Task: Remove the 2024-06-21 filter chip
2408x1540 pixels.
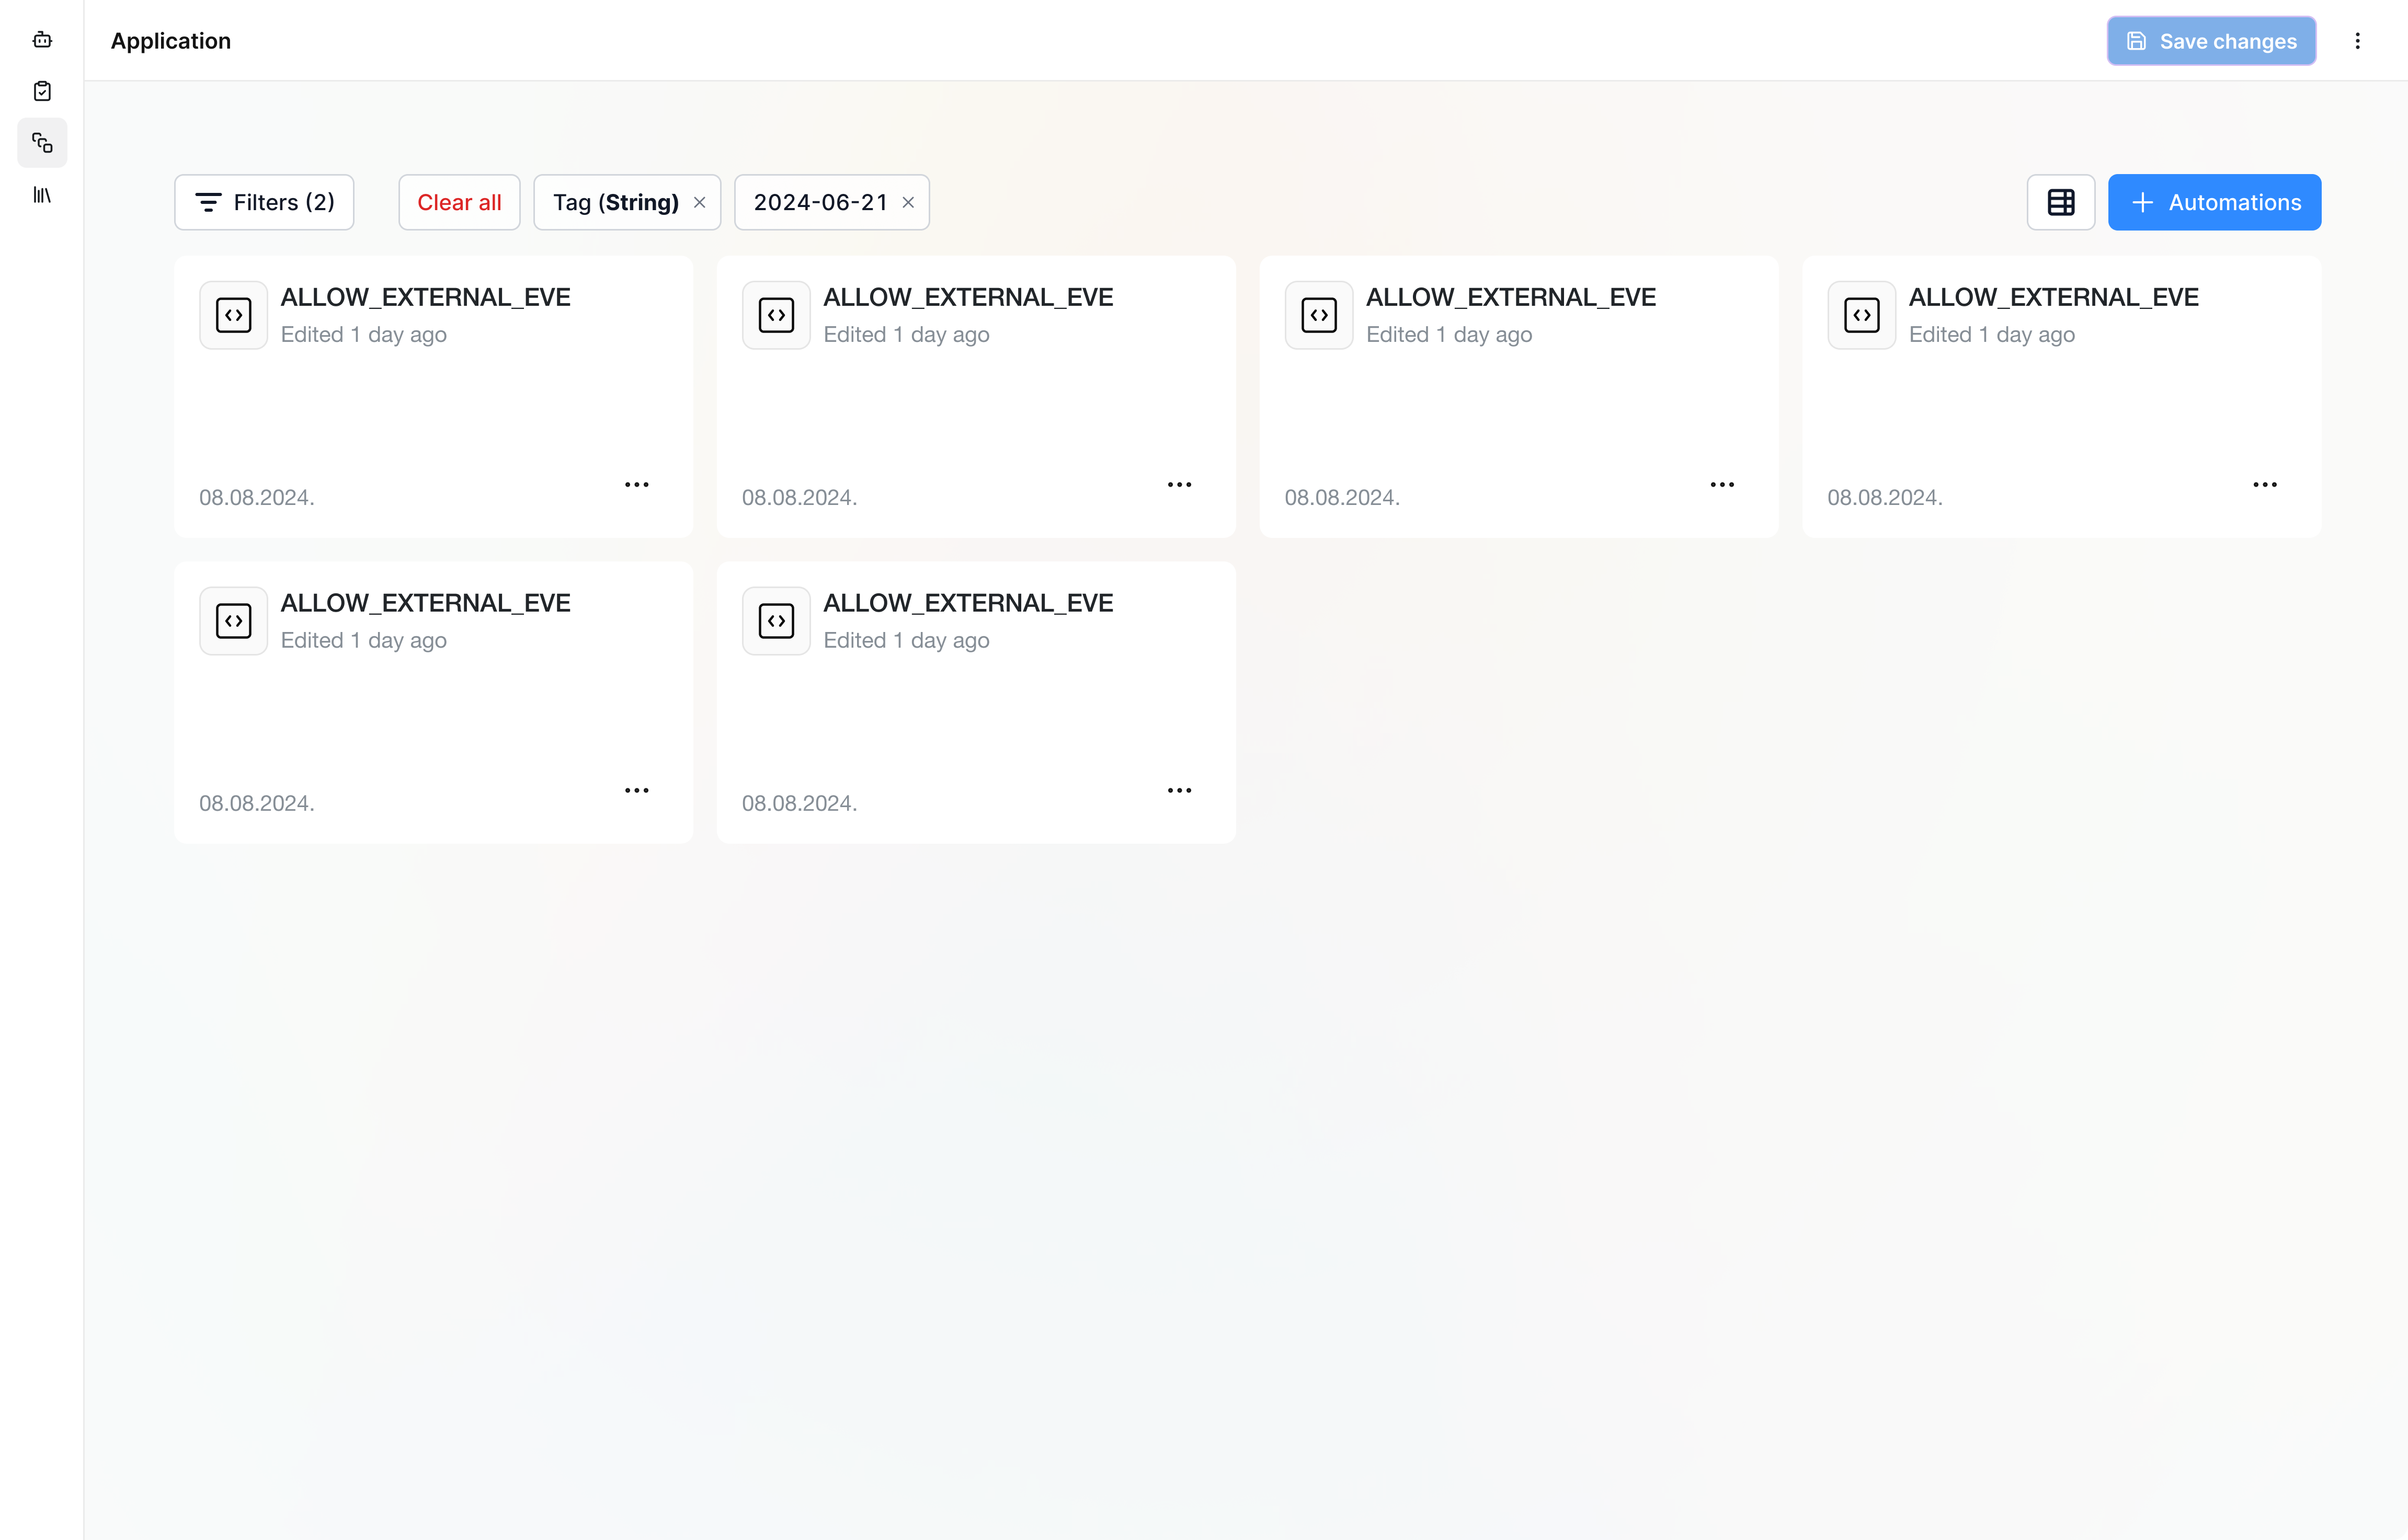Action: [x=908, y=202]
